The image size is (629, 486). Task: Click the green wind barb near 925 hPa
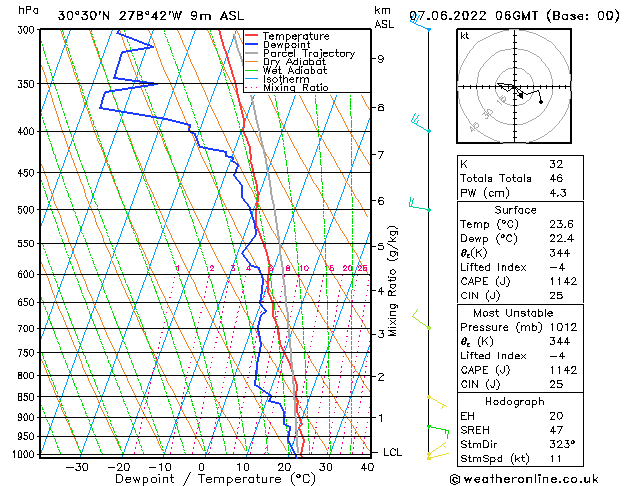coord(438,432)
